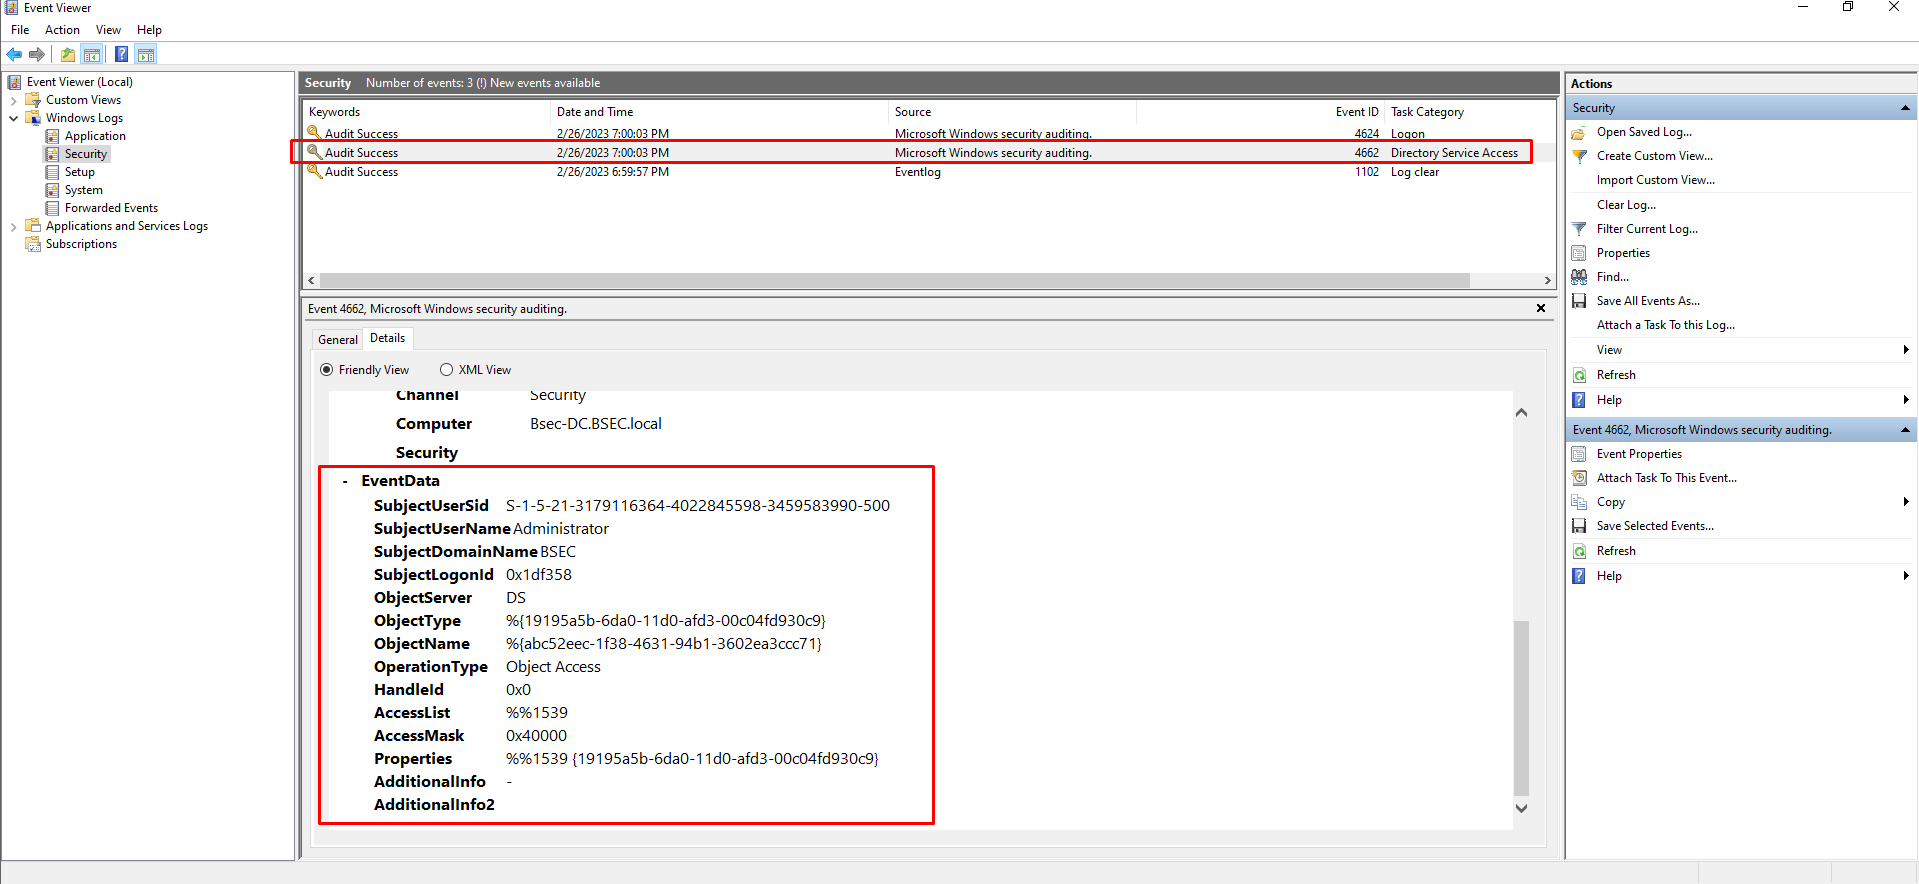Select the XML View radio button
Screen dimensions: 1919x884
(x=446, y=370)
